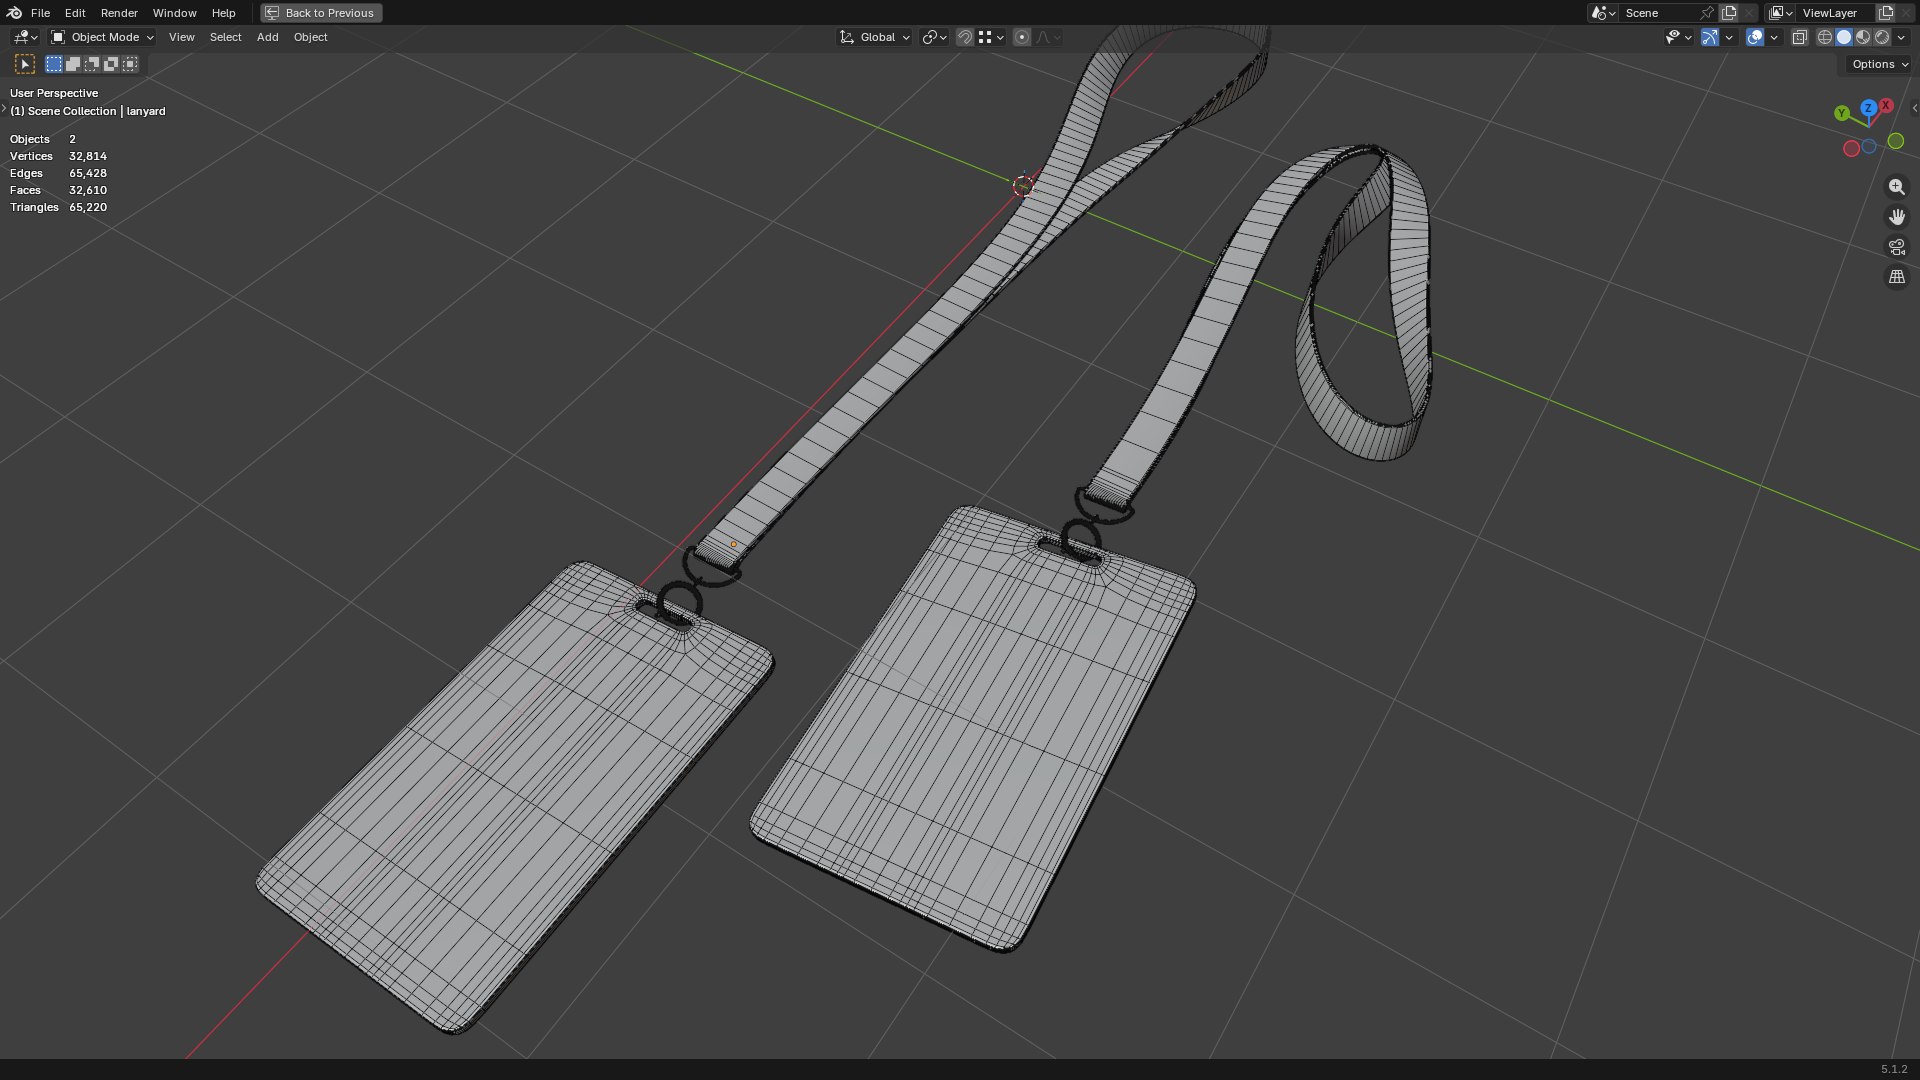Click the red X axis gizmo

pyautogui.click(x=1886, y=105)
